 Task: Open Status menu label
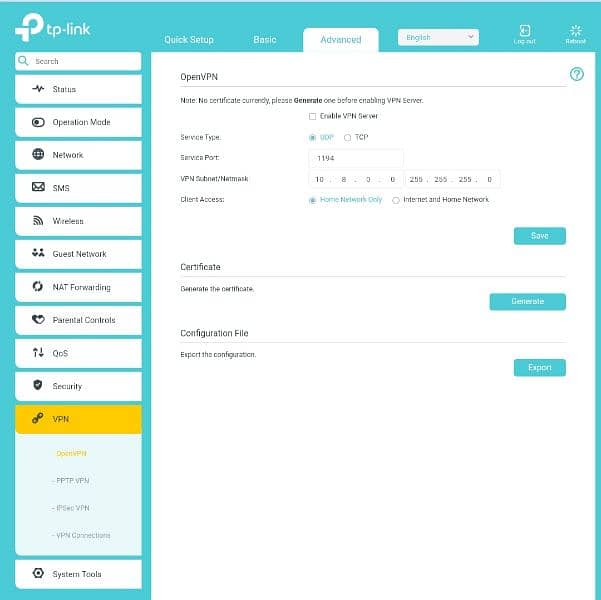[64, 89]
